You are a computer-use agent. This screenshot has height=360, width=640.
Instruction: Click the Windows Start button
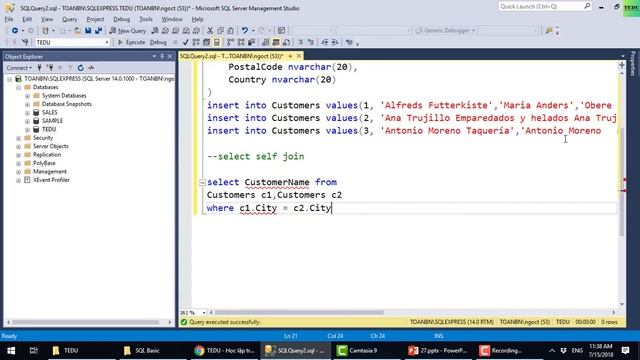(11, 351)
